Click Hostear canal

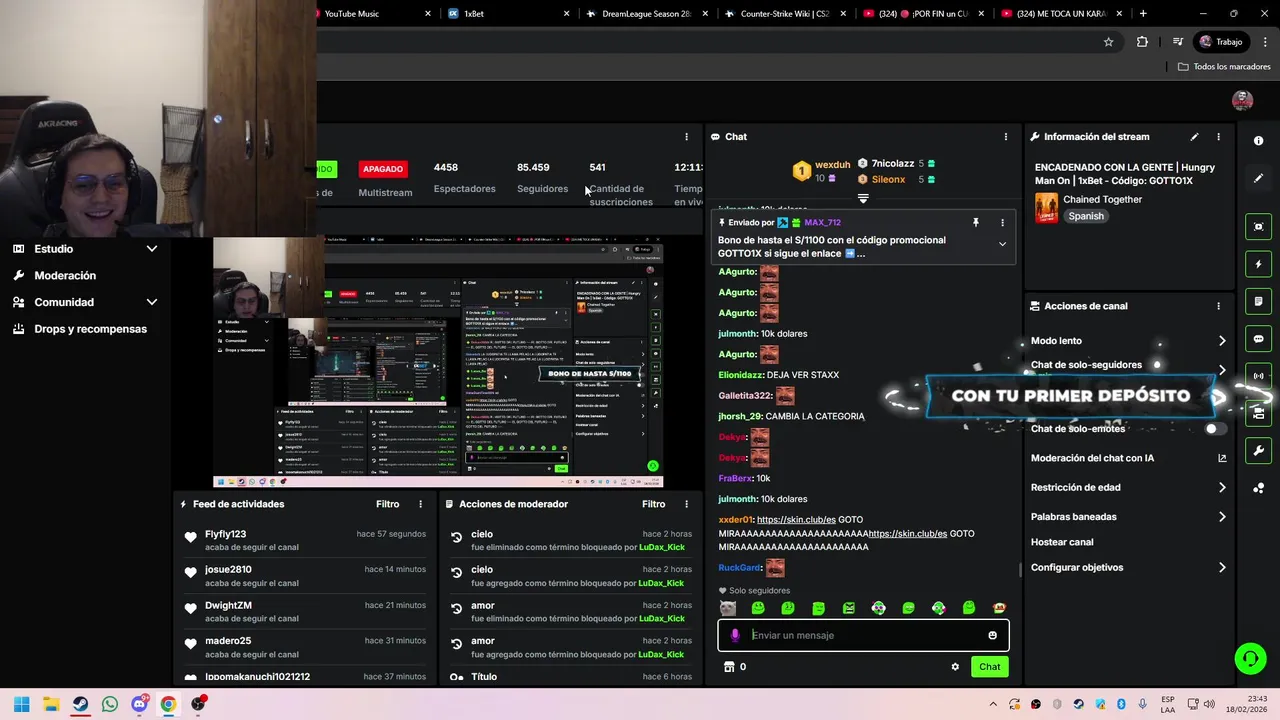pos(1062,542)
